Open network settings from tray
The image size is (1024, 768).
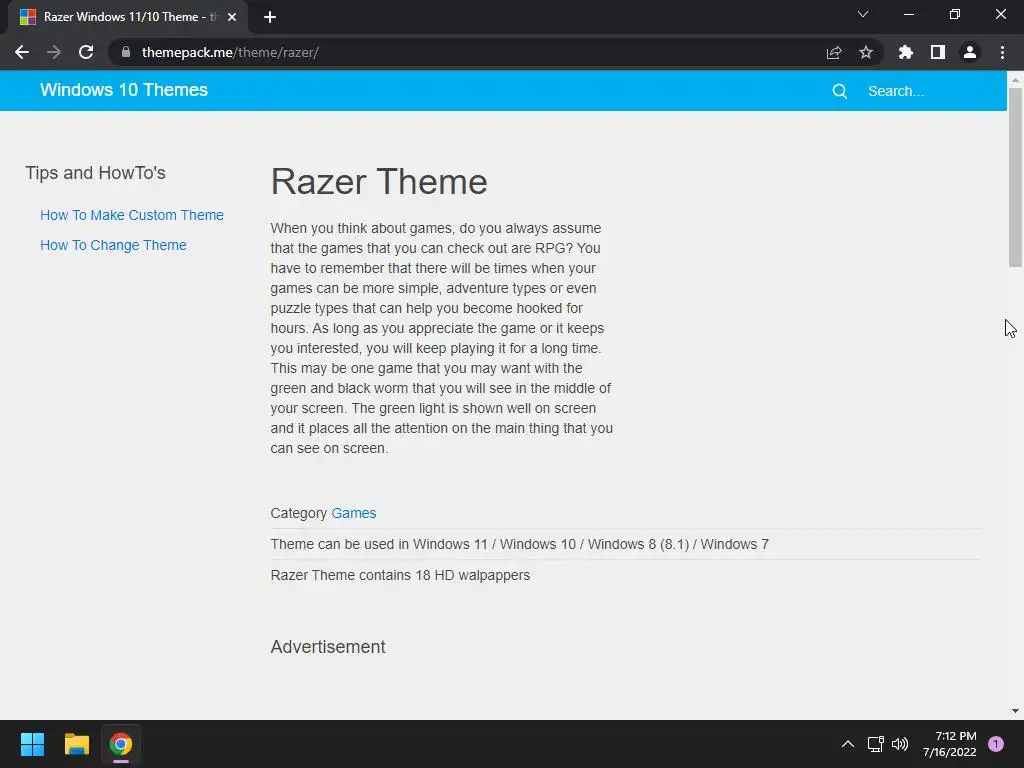pos(876,744)
